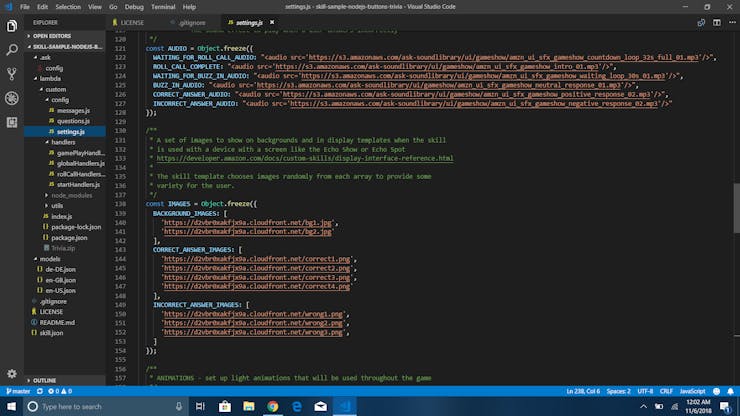Open changes icon in editor title bar

[701, 22]
